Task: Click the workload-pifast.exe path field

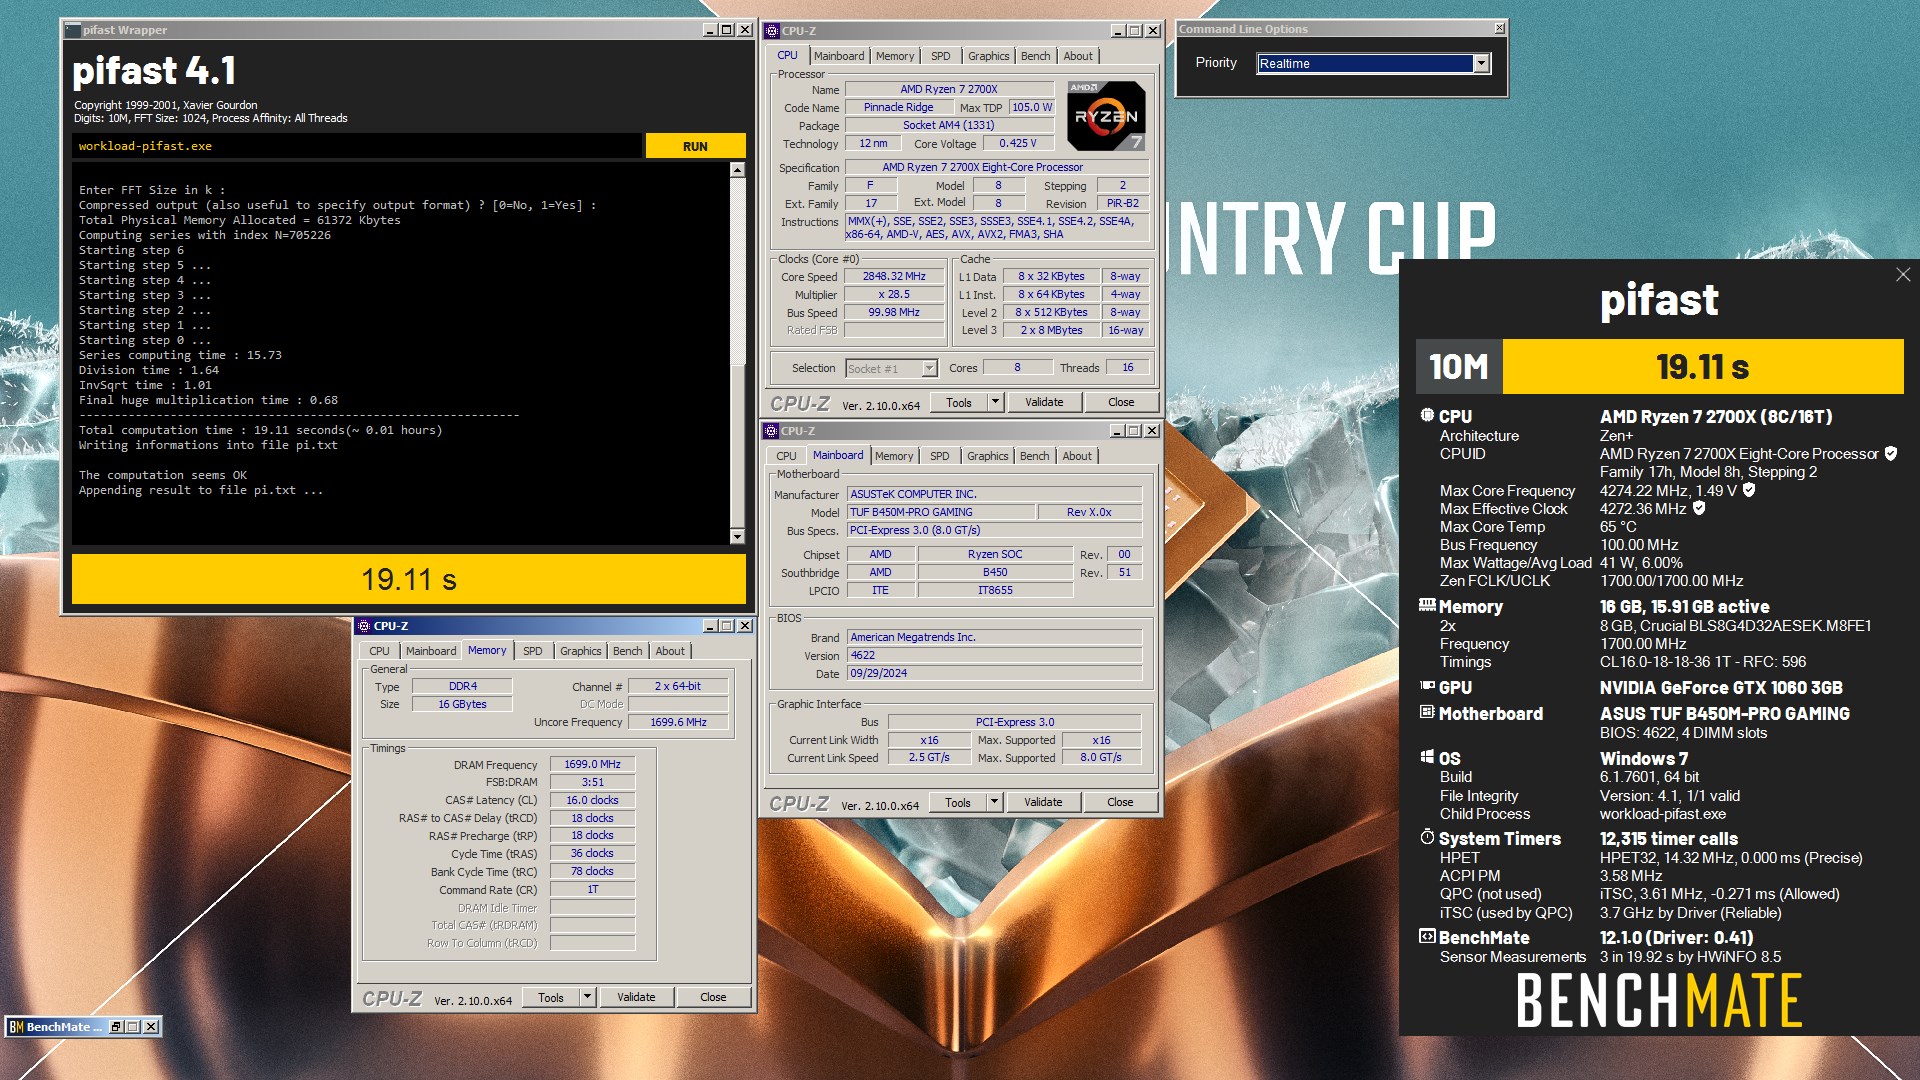Action: coord(357,146)
